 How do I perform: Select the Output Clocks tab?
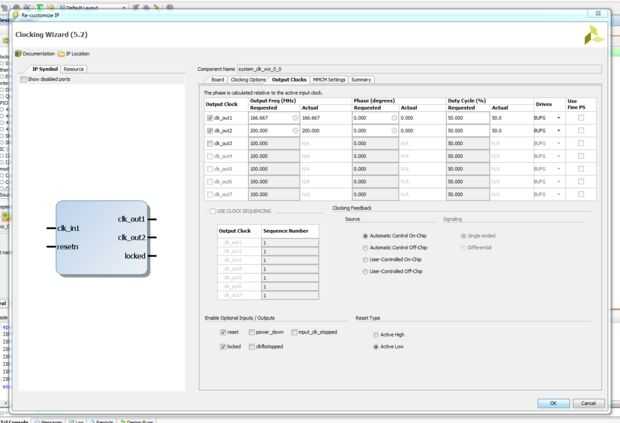coord(289,79)
